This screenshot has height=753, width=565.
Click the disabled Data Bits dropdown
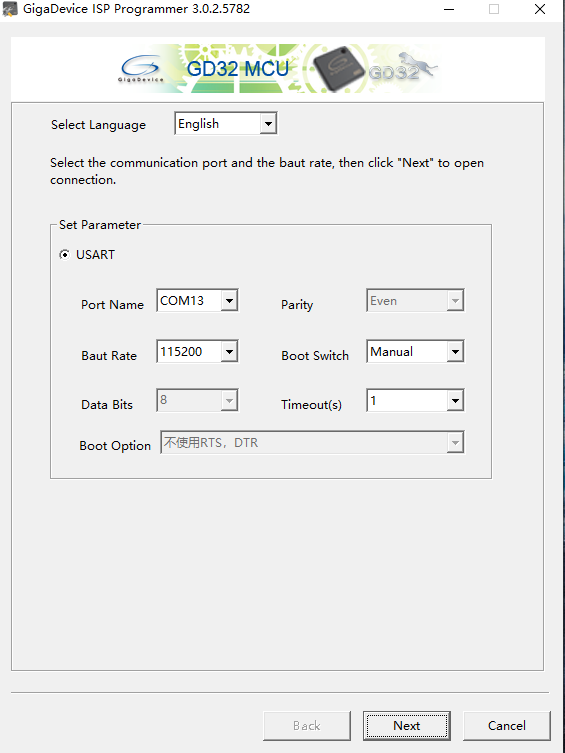point(197,401)
